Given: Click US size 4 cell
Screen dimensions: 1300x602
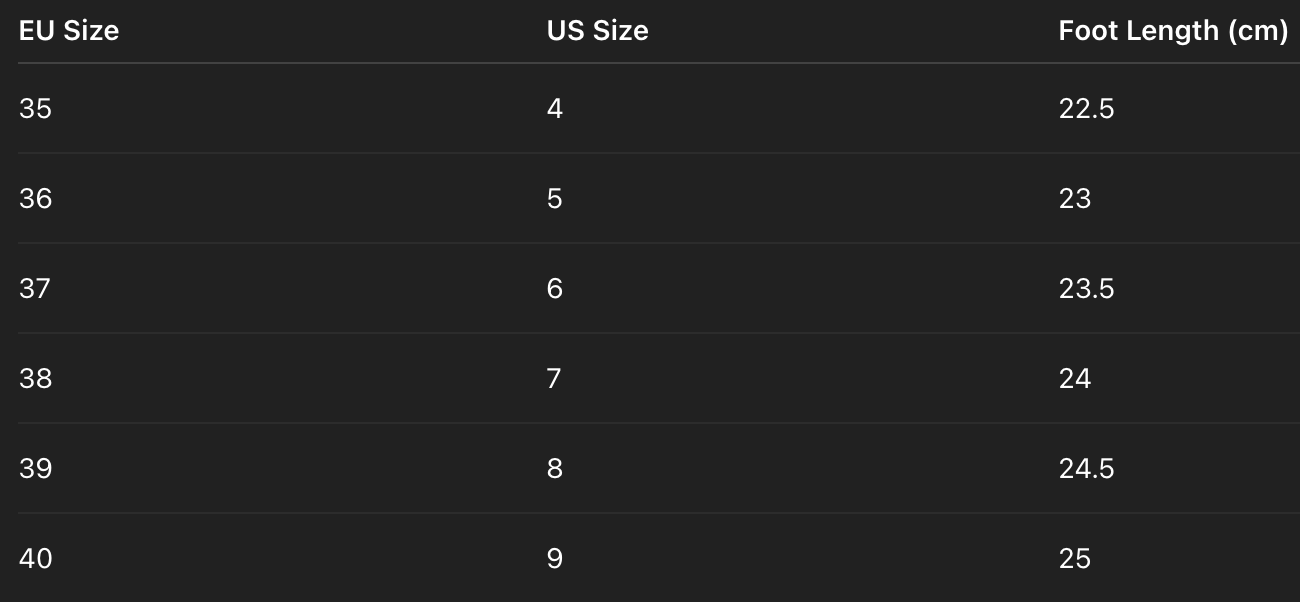Looking at the screenshot, I should click(x=555, y=108).
